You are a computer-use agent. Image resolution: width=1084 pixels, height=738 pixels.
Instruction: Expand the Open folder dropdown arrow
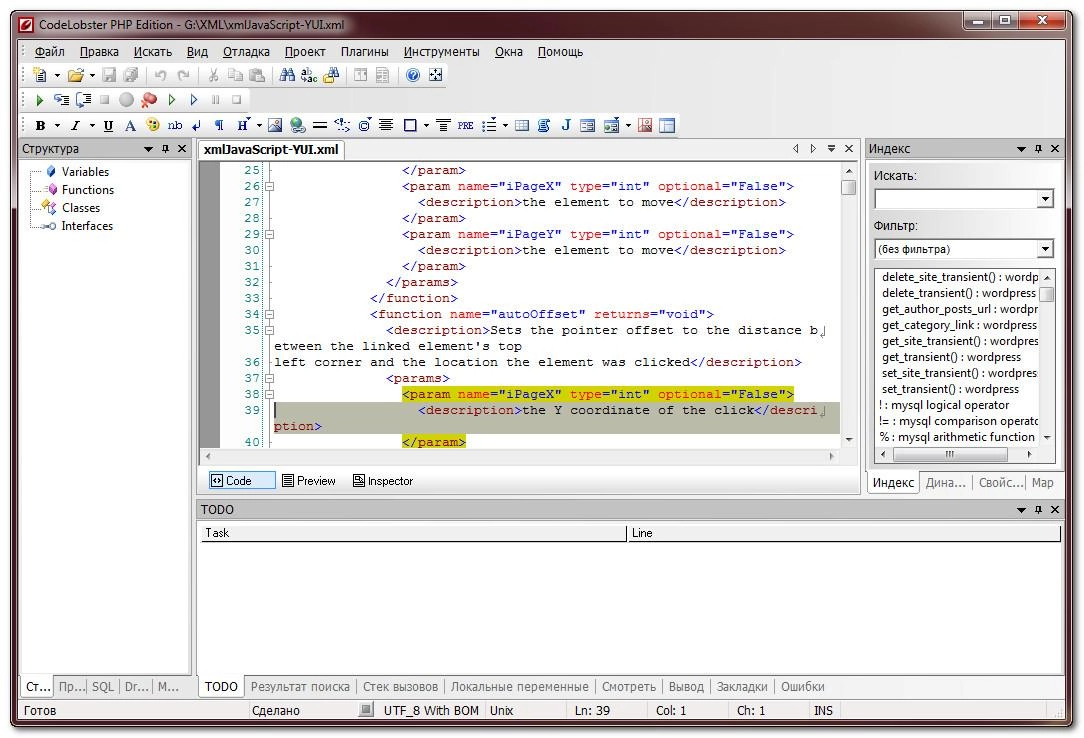pos(92,75)
